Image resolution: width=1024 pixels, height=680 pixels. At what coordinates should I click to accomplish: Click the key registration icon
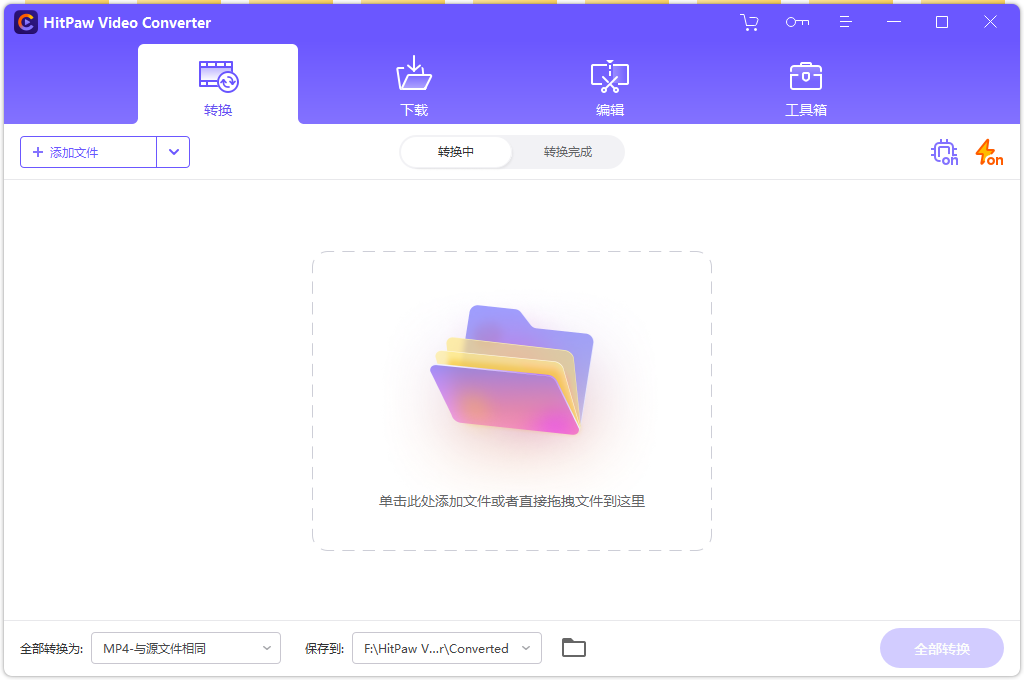[x=797, y=22]
